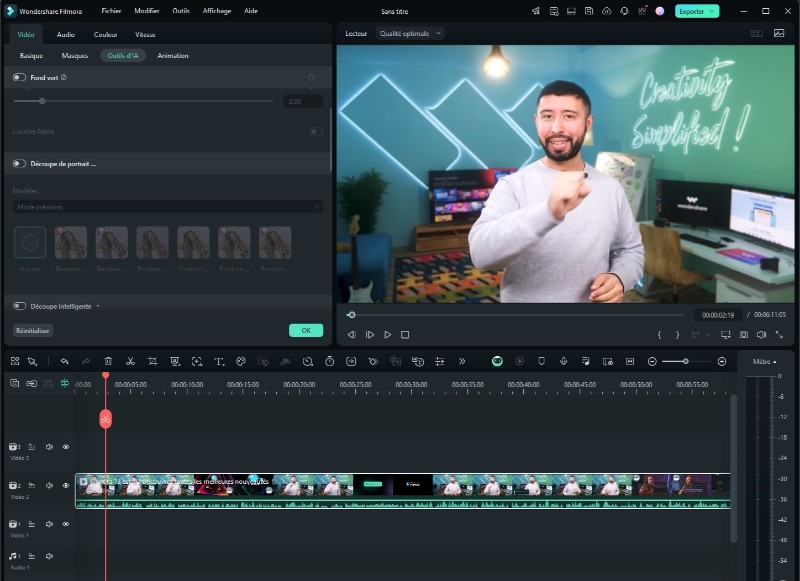Open the user profile avatar
Image resolution: width=800 pixels, height=581 pixels.
(x=660, y=11)
